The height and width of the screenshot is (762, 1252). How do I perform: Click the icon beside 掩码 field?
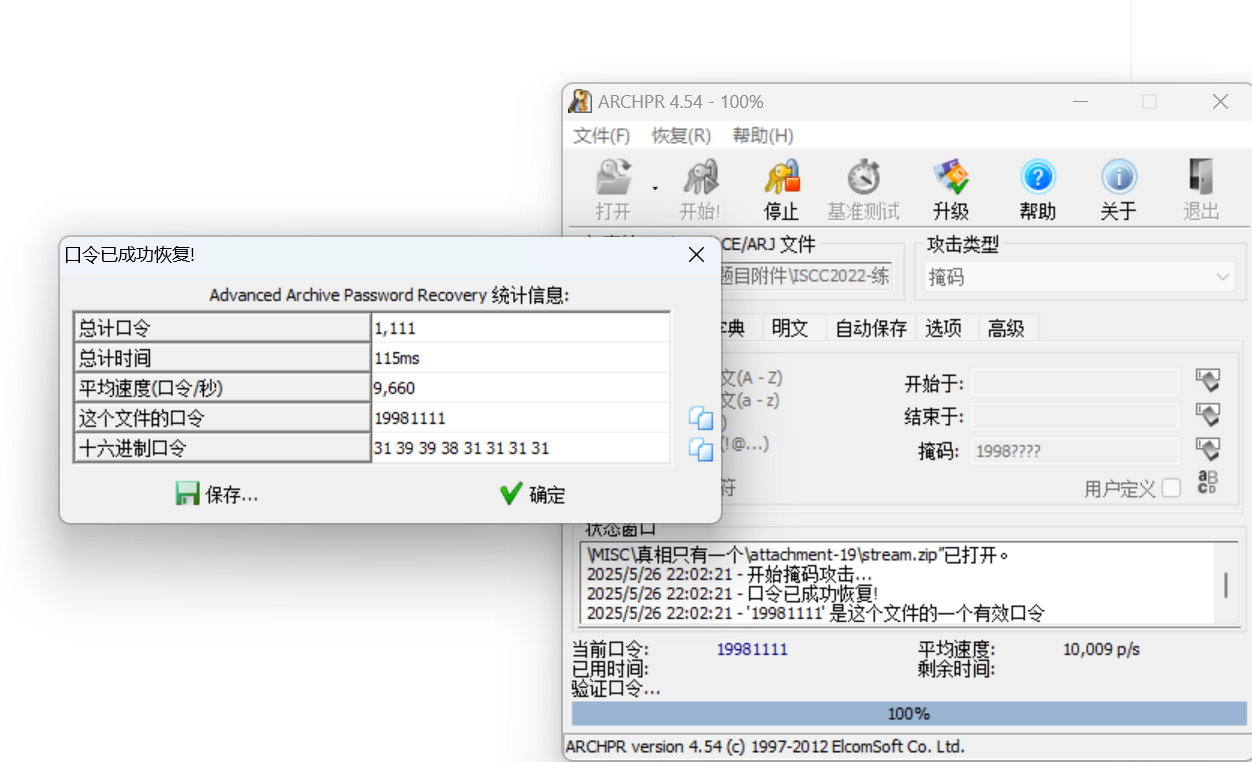pos(1208,449)
